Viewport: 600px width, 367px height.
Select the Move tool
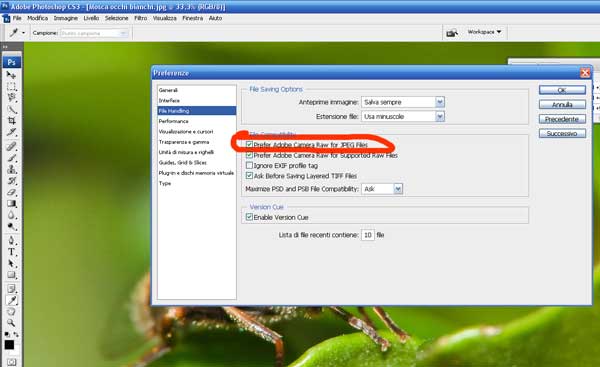tap(11, 75)
